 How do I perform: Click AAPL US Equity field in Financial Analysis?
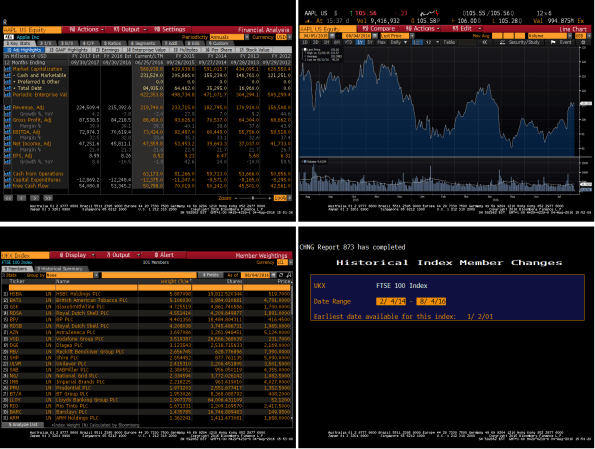(x=32, y=30)
